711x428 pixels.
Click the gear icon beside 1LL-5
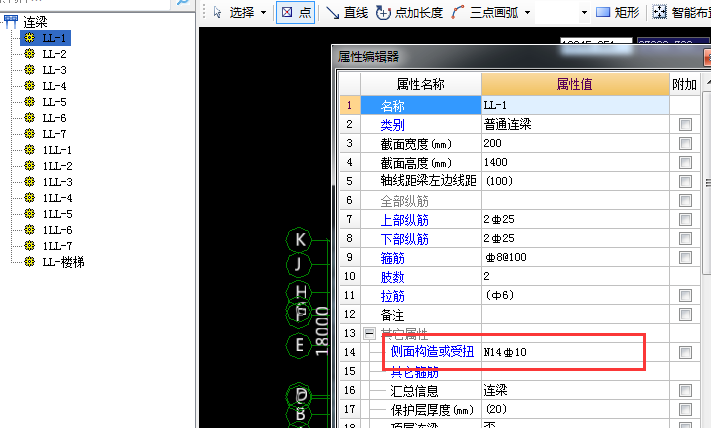click(x=29, y=214)
